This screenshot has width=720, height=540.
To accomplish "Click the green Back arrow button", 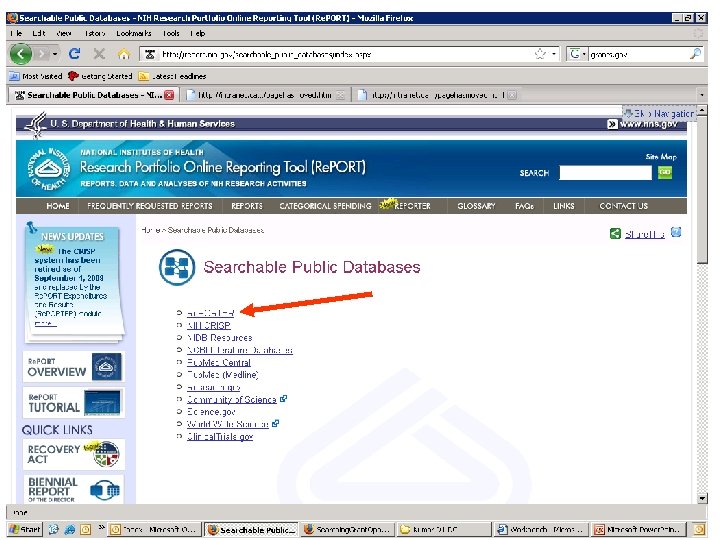I will 21,54.
